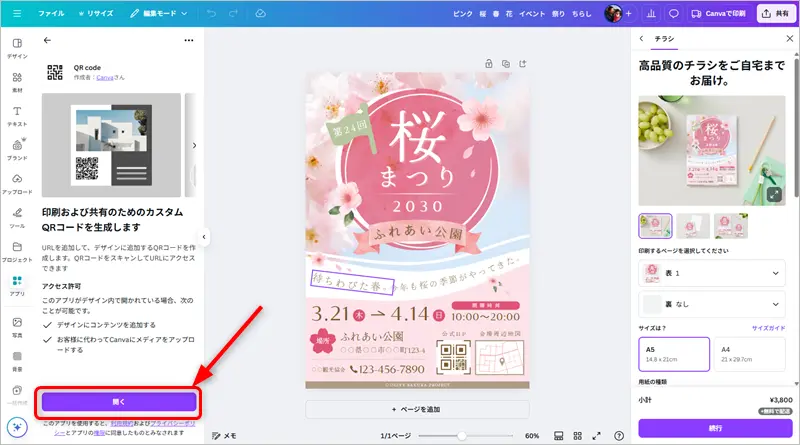Click the lock page icon above the canvas
800x445 pixels.
pos(489,62)
